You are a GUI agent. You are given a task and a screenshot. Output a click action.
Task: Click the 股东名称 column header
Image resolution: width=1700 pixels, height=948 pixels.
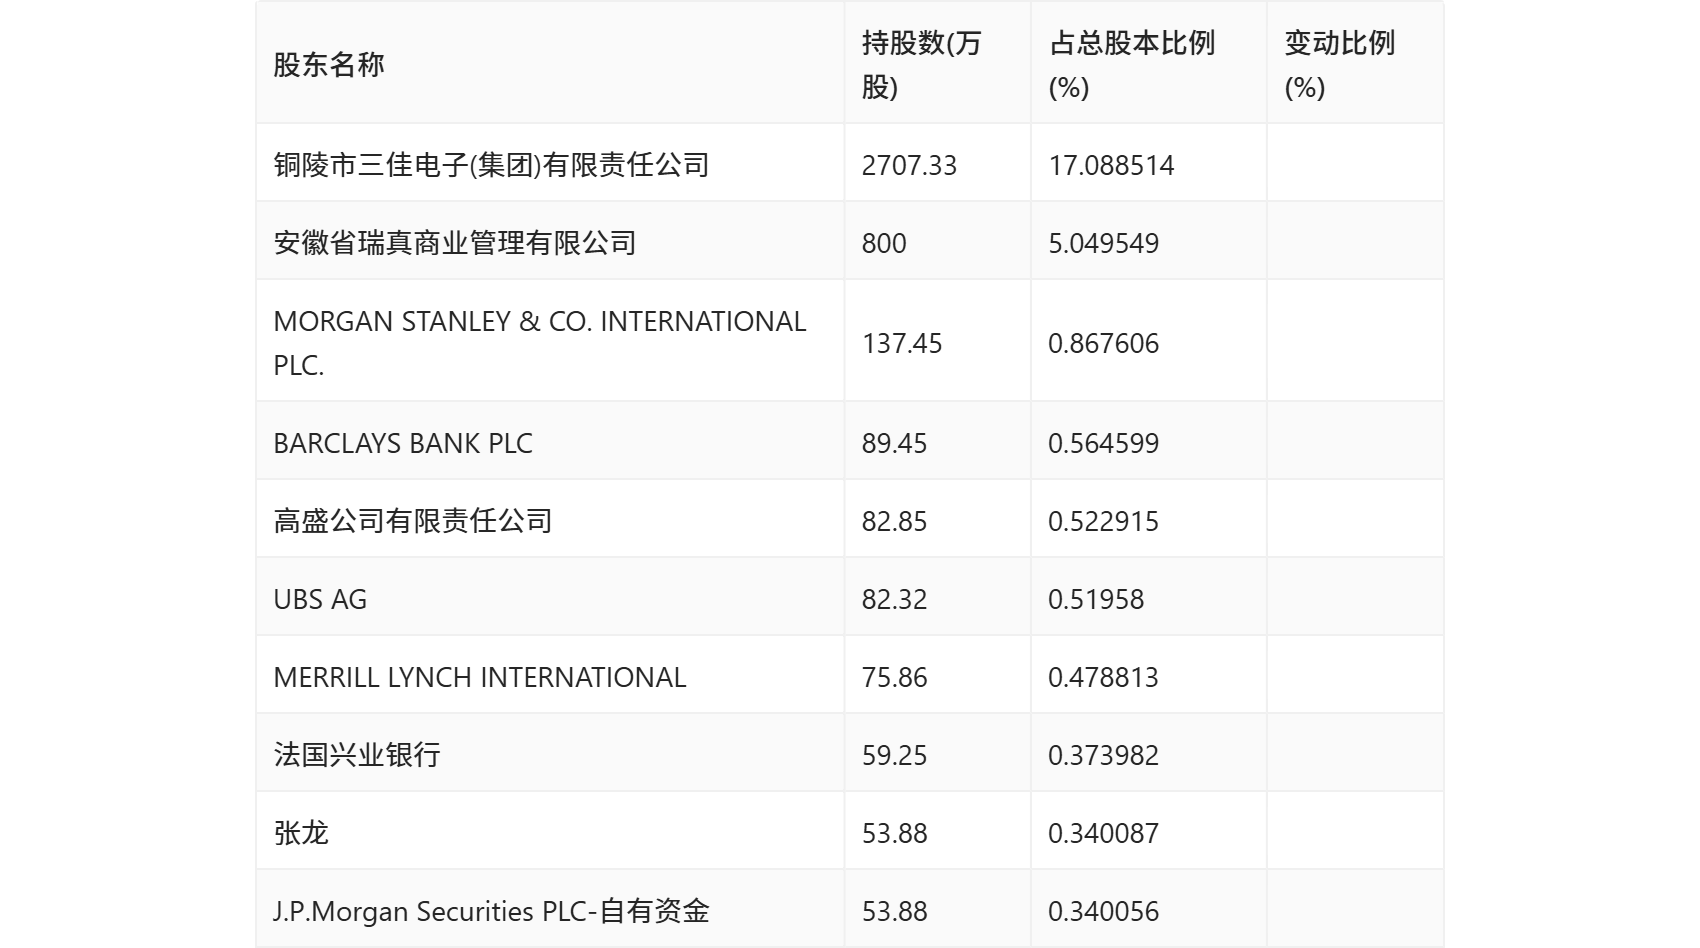tap(329, 65)
